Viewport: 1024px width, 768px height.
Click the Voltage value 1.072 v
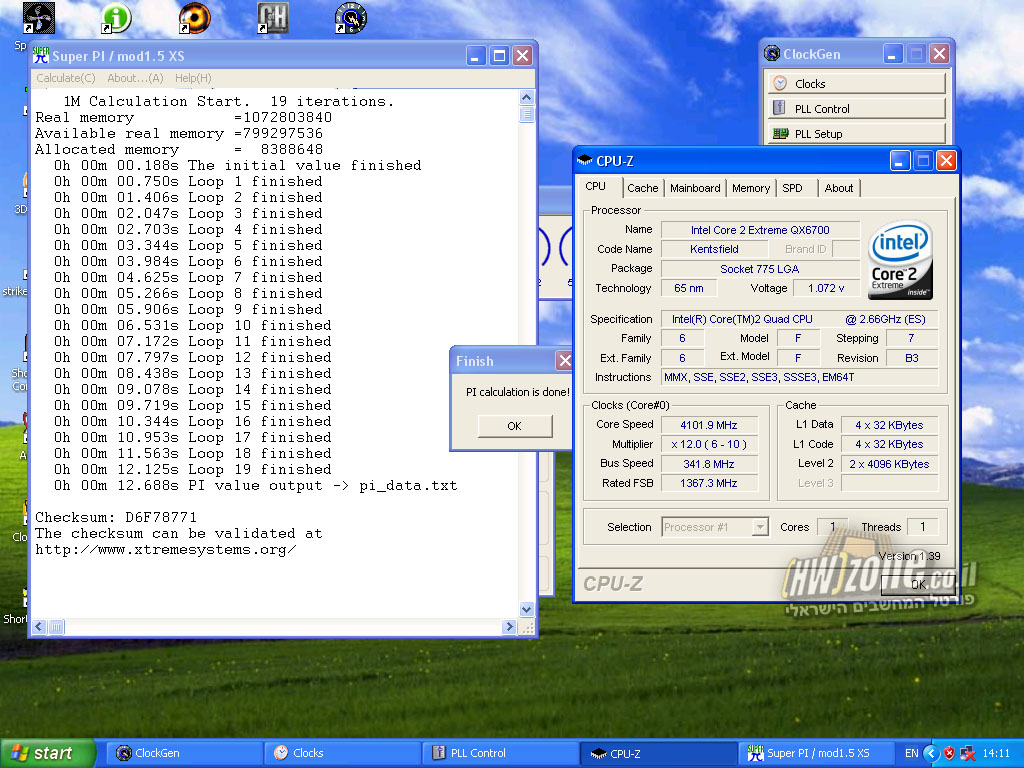pos(825,288)
